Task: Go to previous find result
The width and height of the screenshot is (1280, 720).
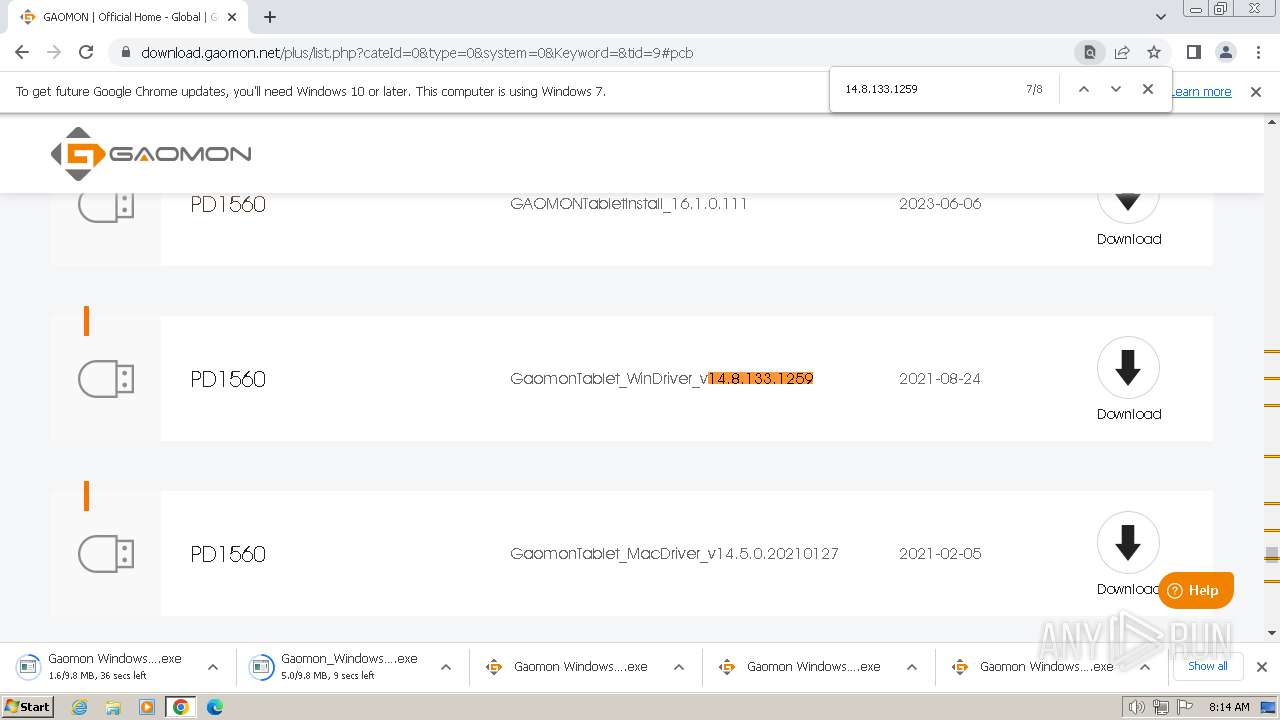Action: pyautogui.click(x=1083, y=89)
